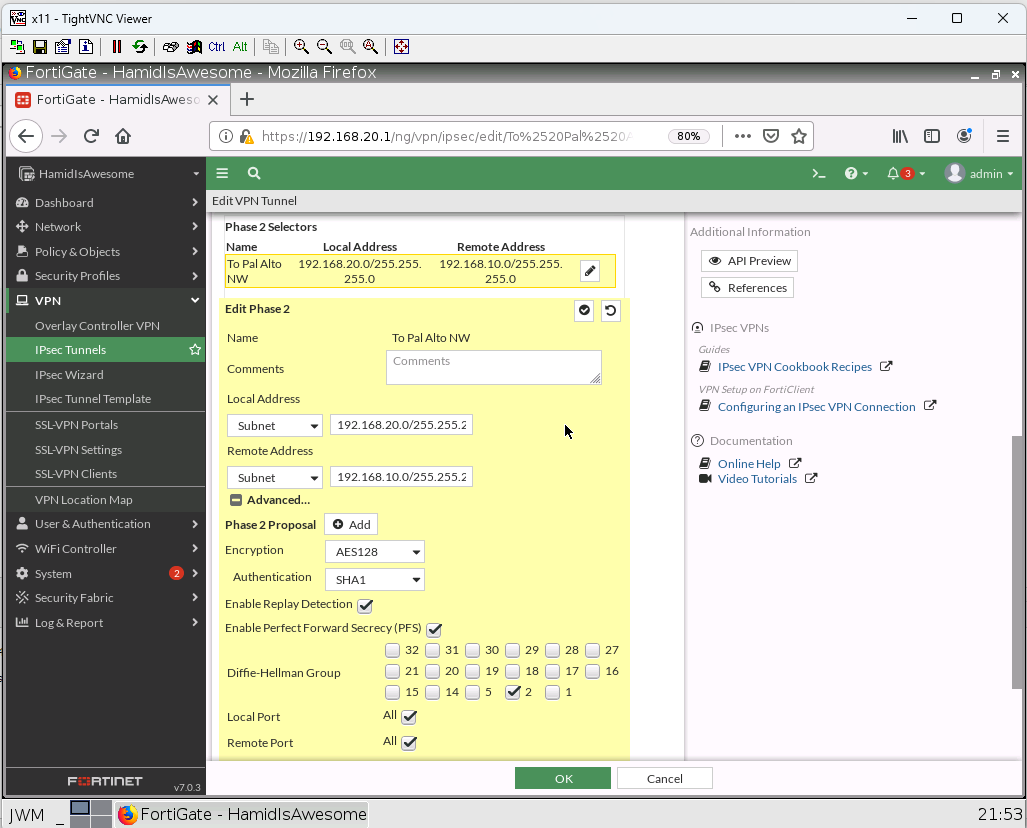The image size is (1027, 828).
Task: Click the favorite star next to IPsec Tunnels
Action: tap(195, 350)
